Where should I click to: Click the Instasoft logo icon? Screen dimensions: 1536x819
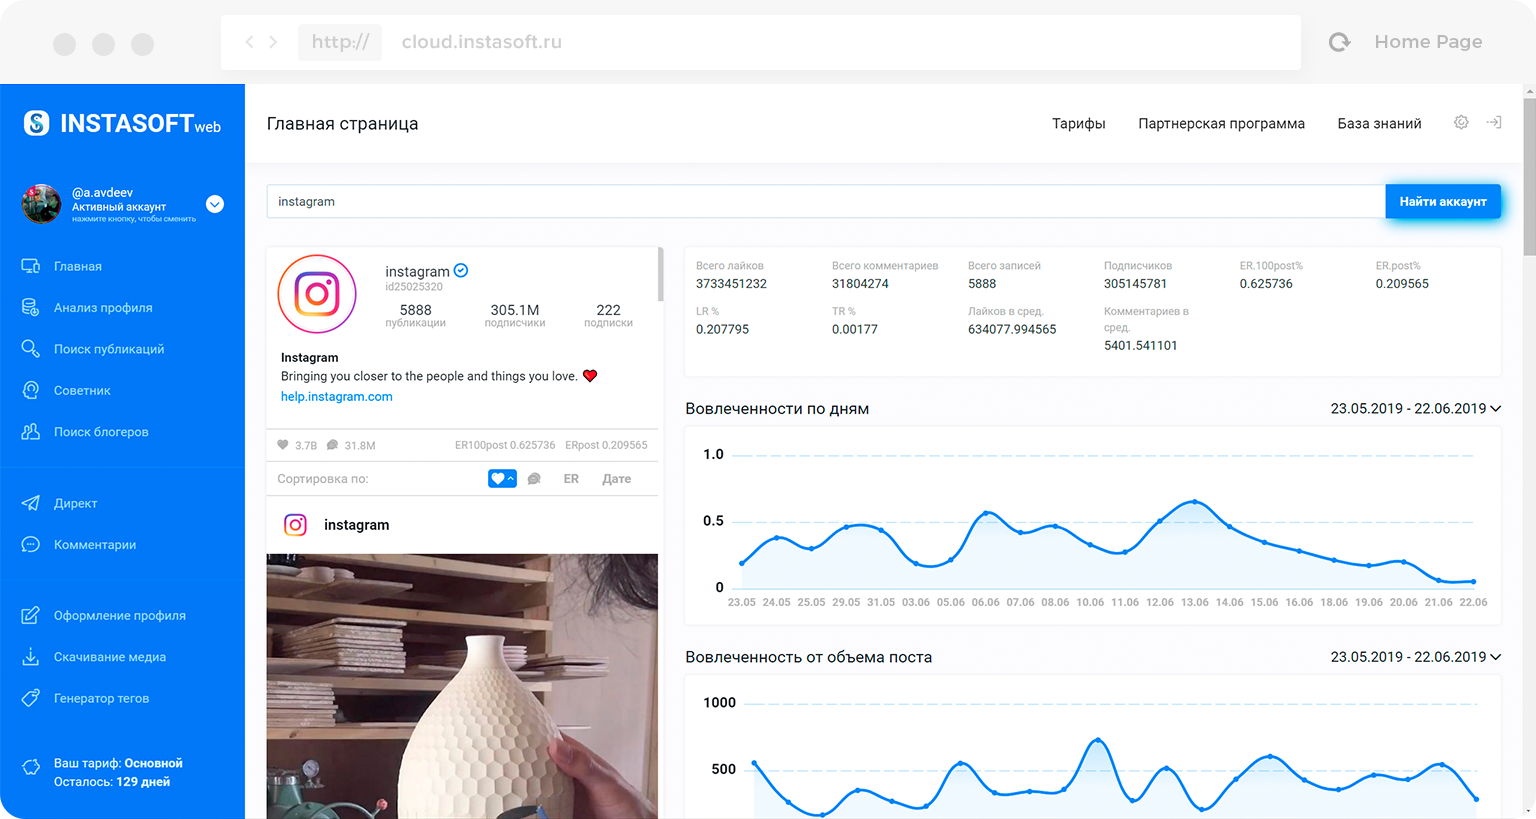click(x=36, y=123)
